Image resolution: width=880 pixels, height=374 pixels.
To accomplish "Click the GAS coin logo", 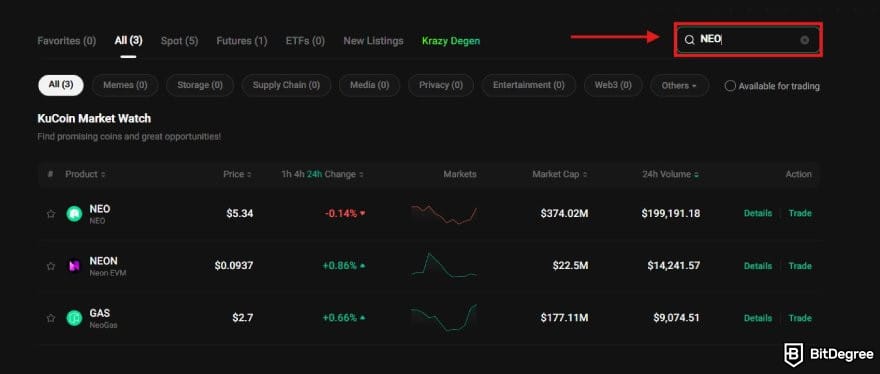I will coord(74,318).
